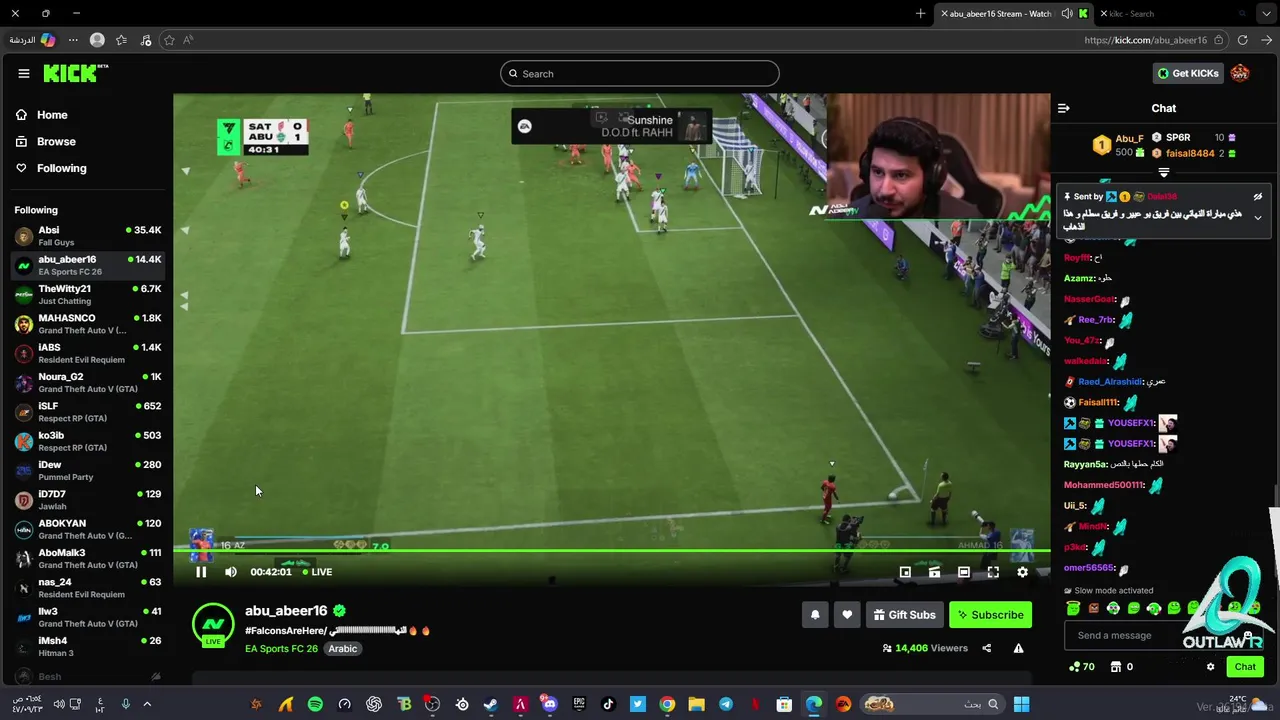Expand the pinned message chevron

tap(1258, 217)
